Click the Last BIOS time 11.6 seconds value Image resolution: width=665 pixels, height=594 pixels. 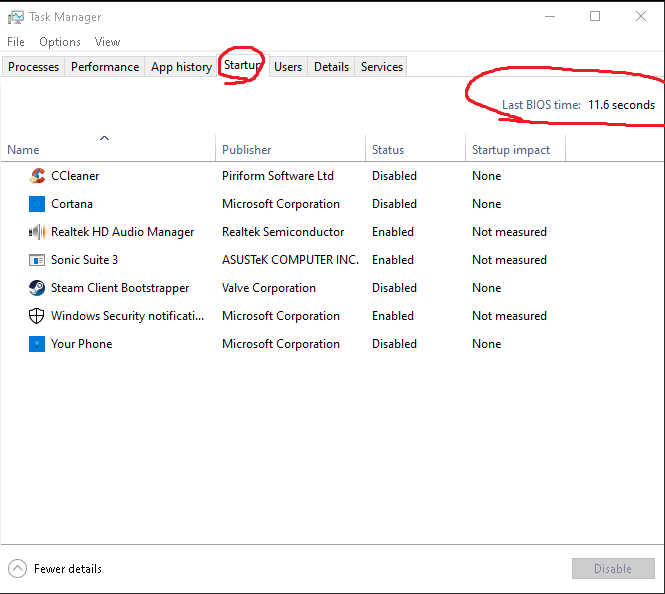621,105
